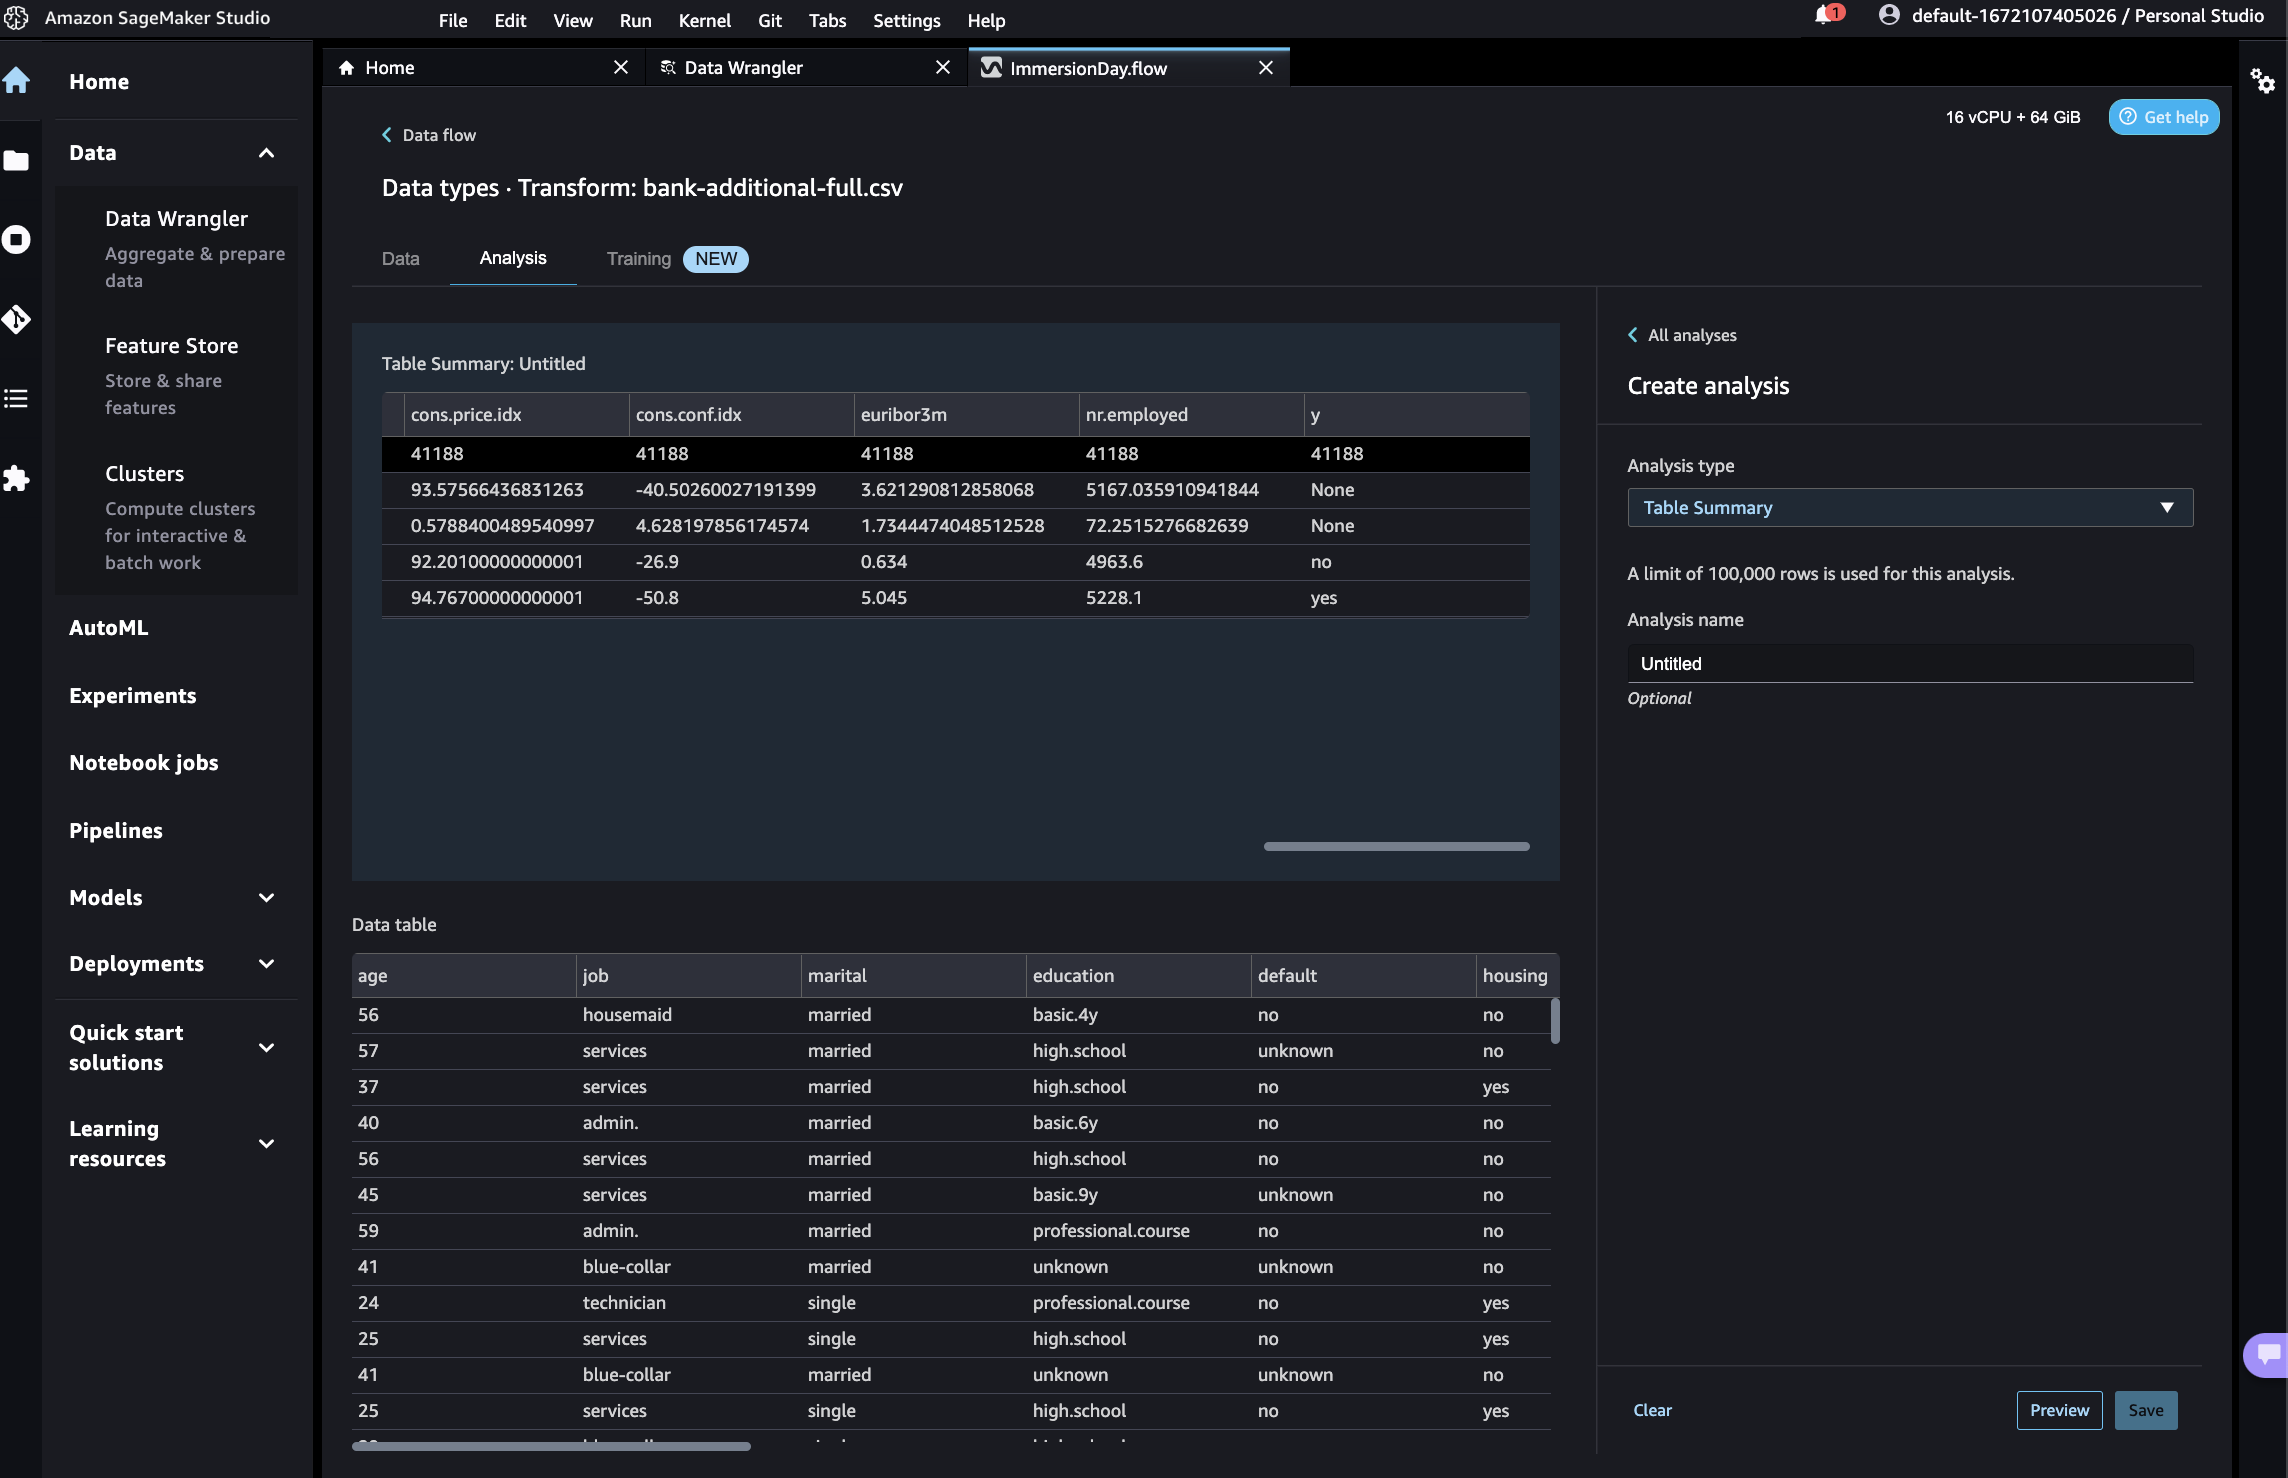Image resolution: width=2288 pixels, height=1478 pixels.
Task: Click the Home icon in left sidebar
Action: point(17,80)
